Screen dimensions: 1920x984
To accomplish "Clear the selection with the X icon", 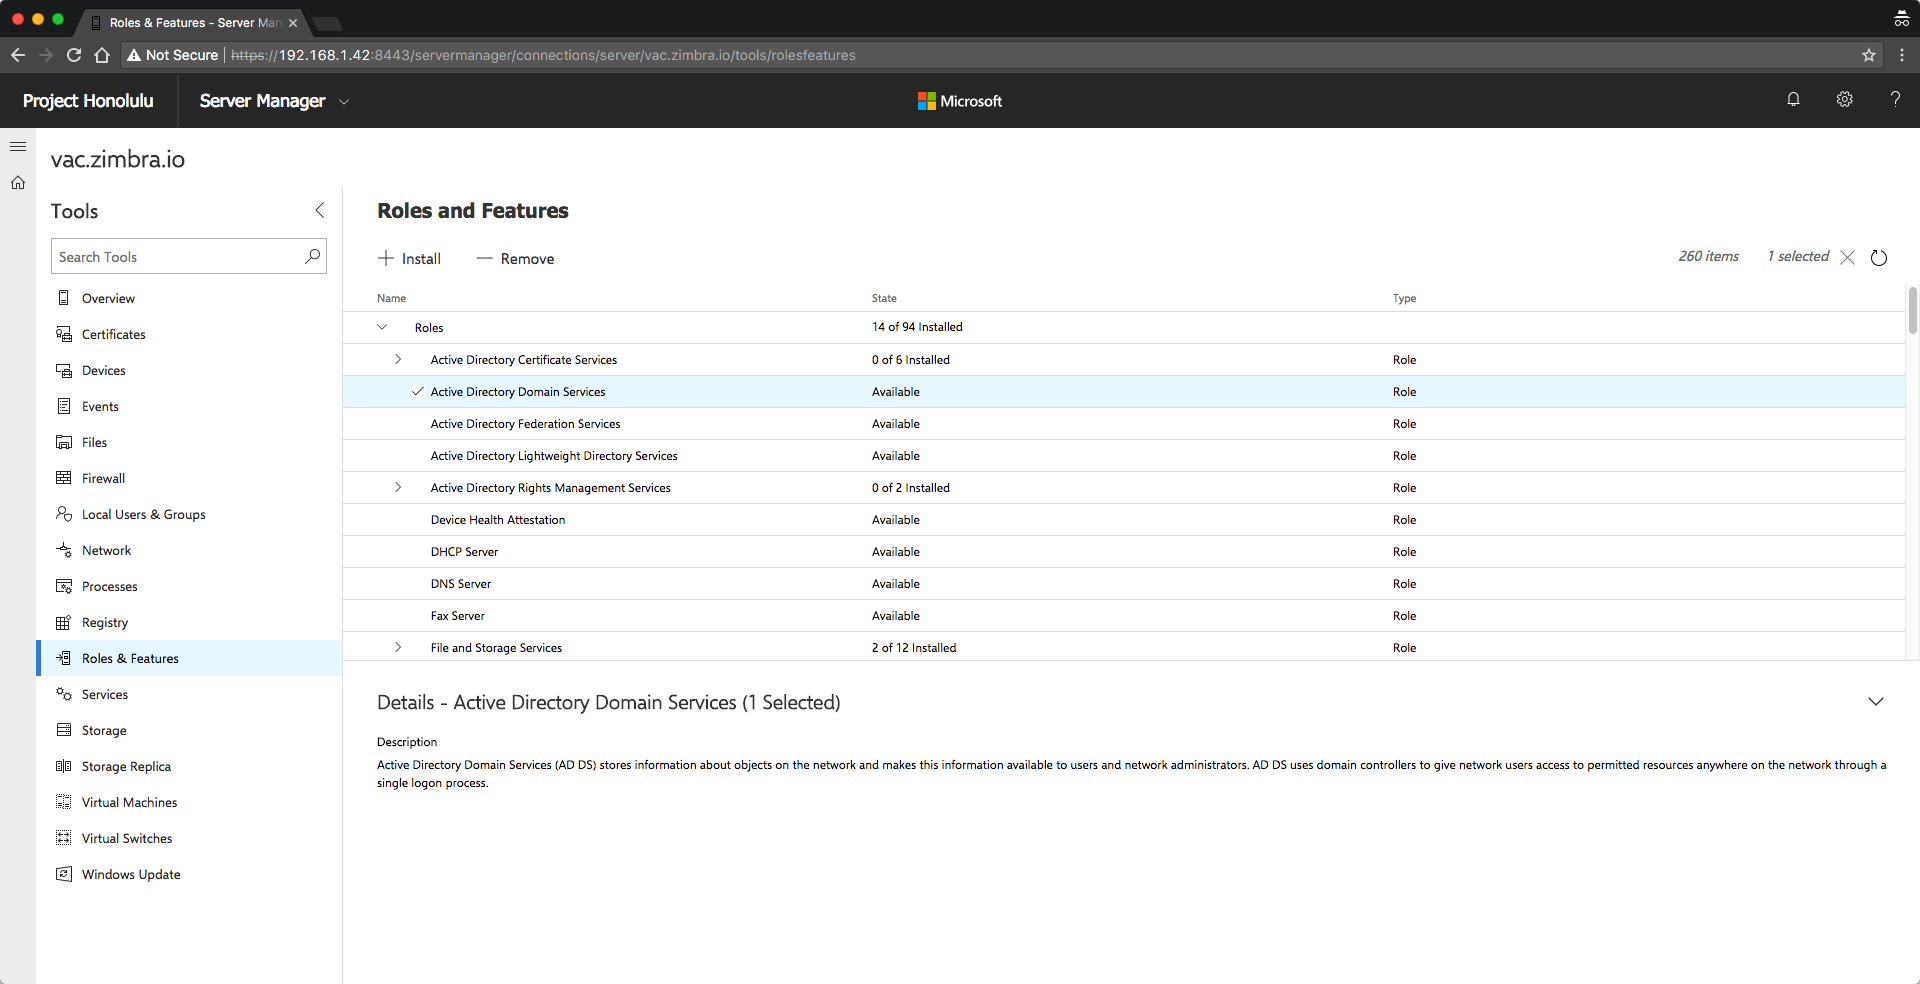I will 1848,258.
